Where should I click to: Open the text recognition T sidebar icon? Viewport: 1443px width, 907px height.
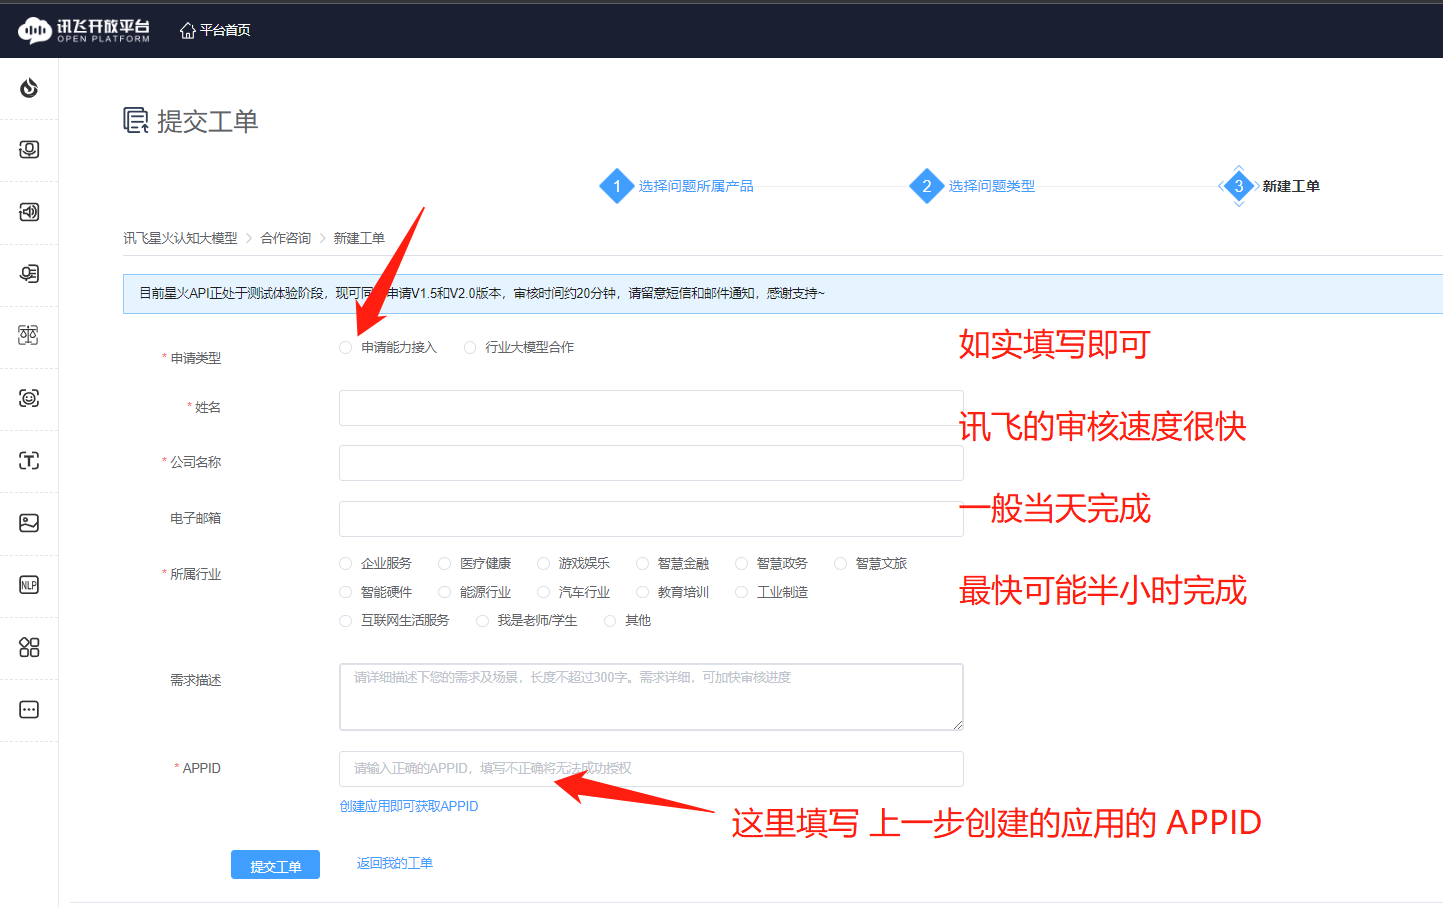[29, 461]
